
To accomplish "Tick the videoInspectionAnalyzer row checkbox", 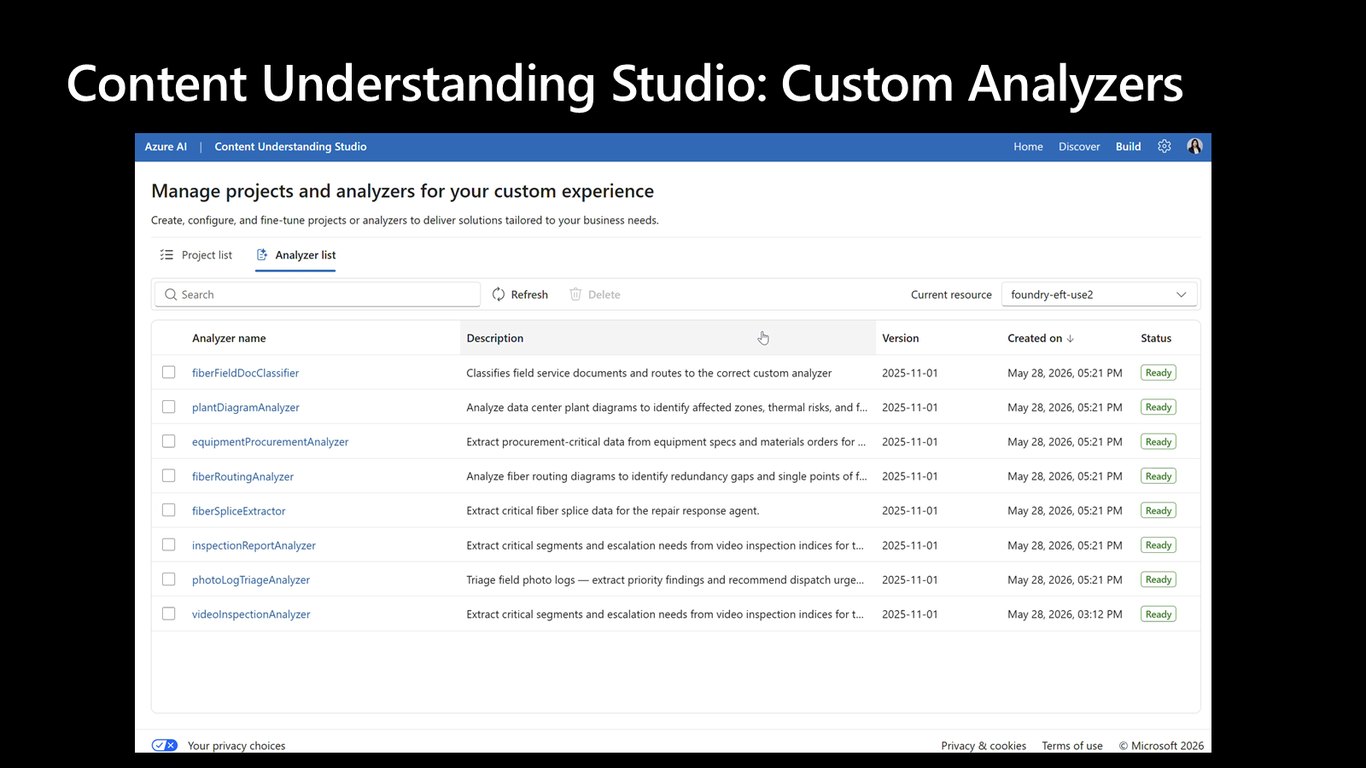I will click(x=168, y=614).
